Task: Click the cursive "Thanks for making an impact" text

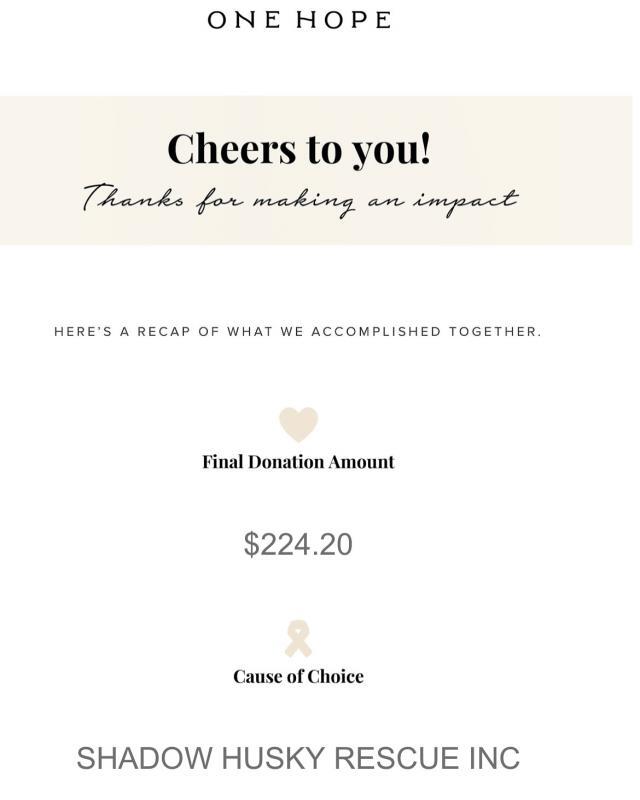Action: click(301, 201)
